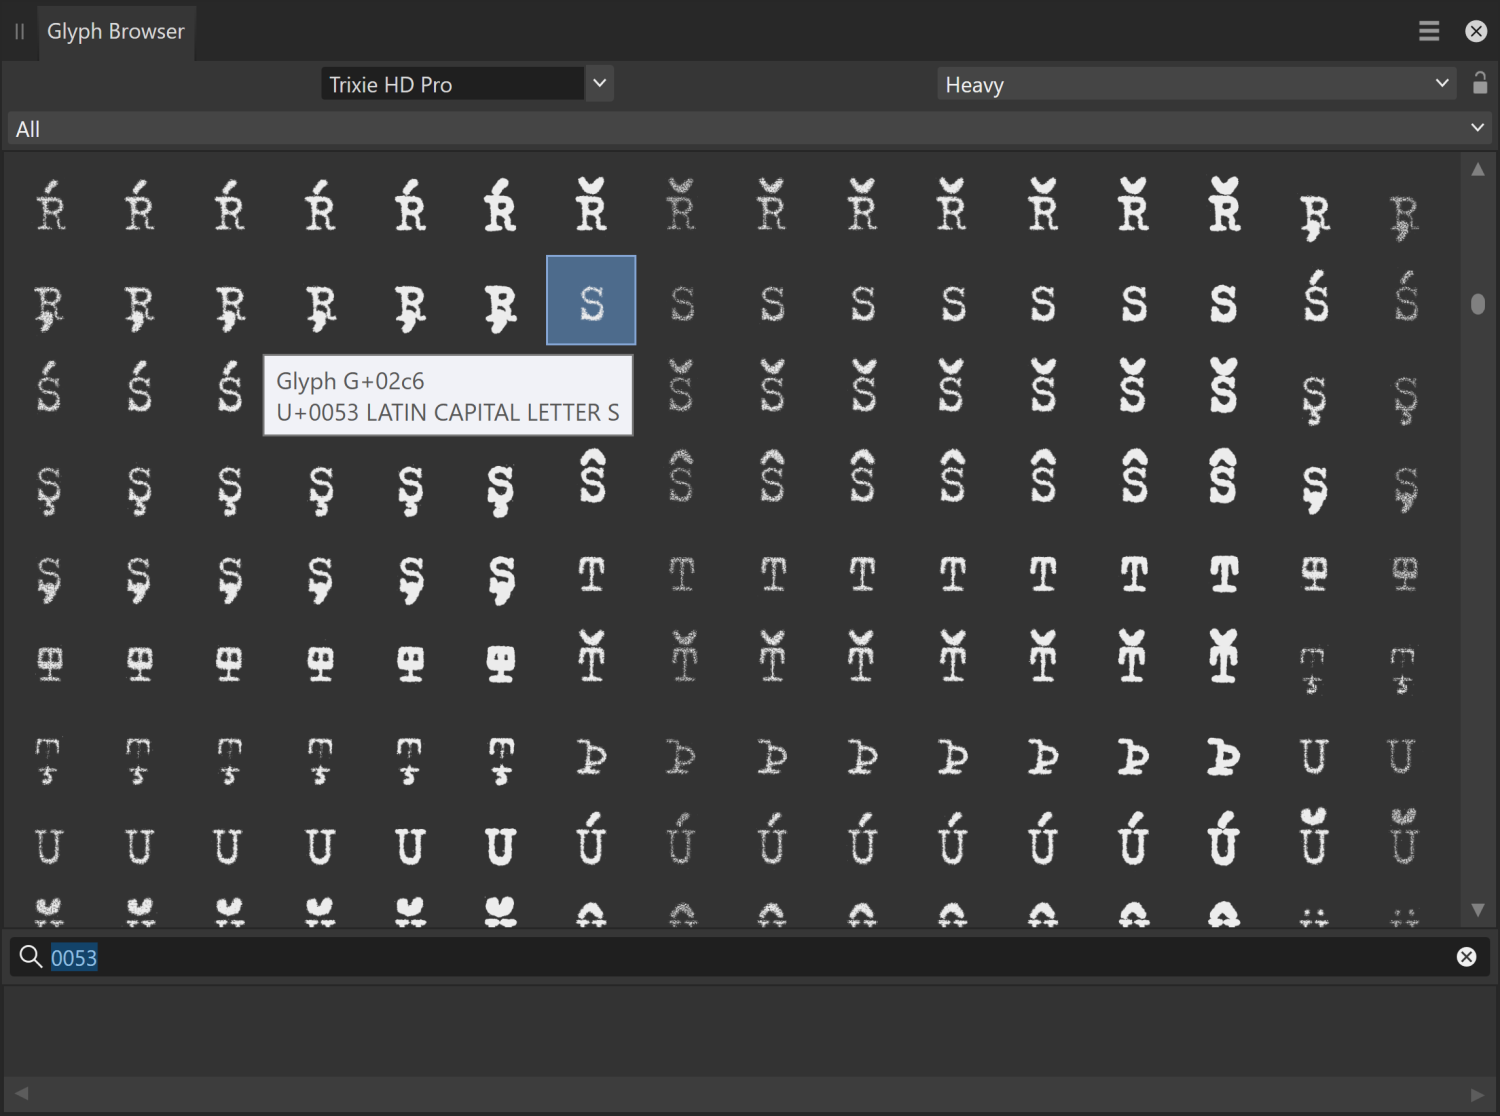
Task: Click the scroll up arrow in glyph grid
Action: tap(1477, 168)
